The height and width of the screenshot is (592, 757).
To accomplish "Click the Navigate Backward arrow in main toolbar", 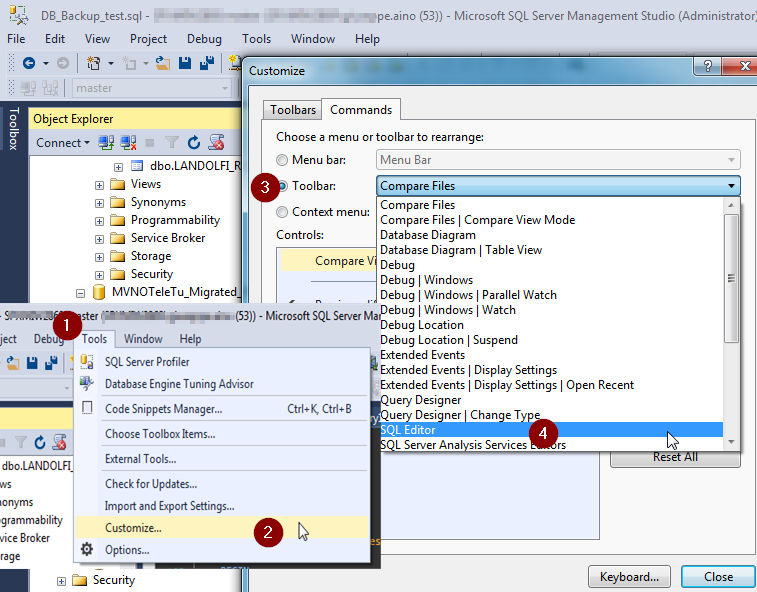I will coord(29,63).
